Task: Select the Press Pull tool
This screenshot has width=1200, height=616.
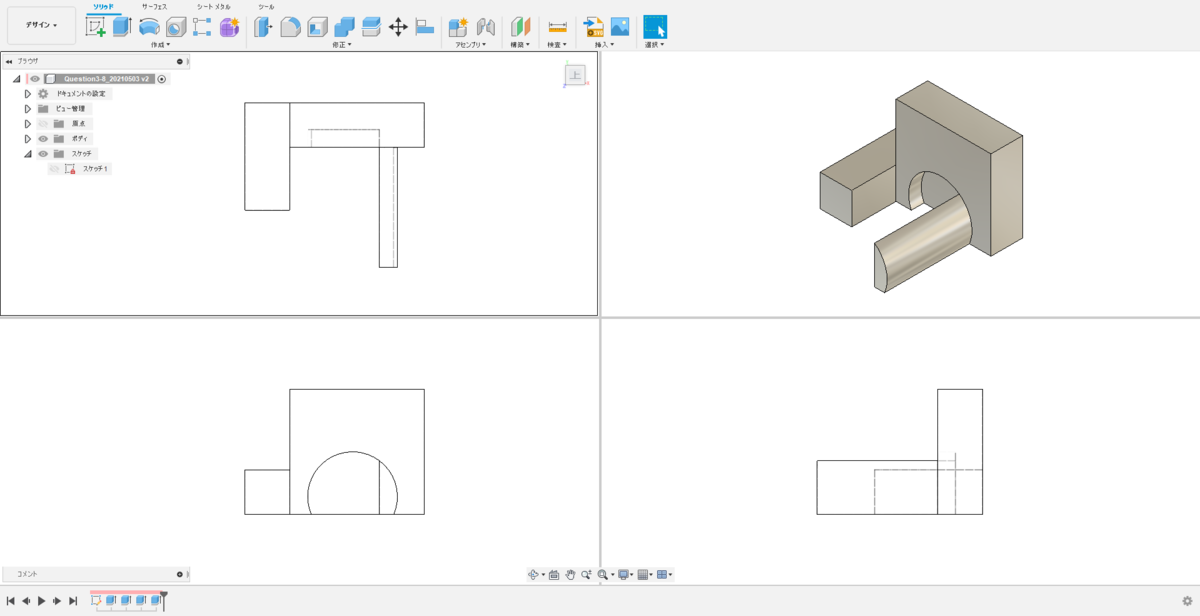Action: point(263,27)
